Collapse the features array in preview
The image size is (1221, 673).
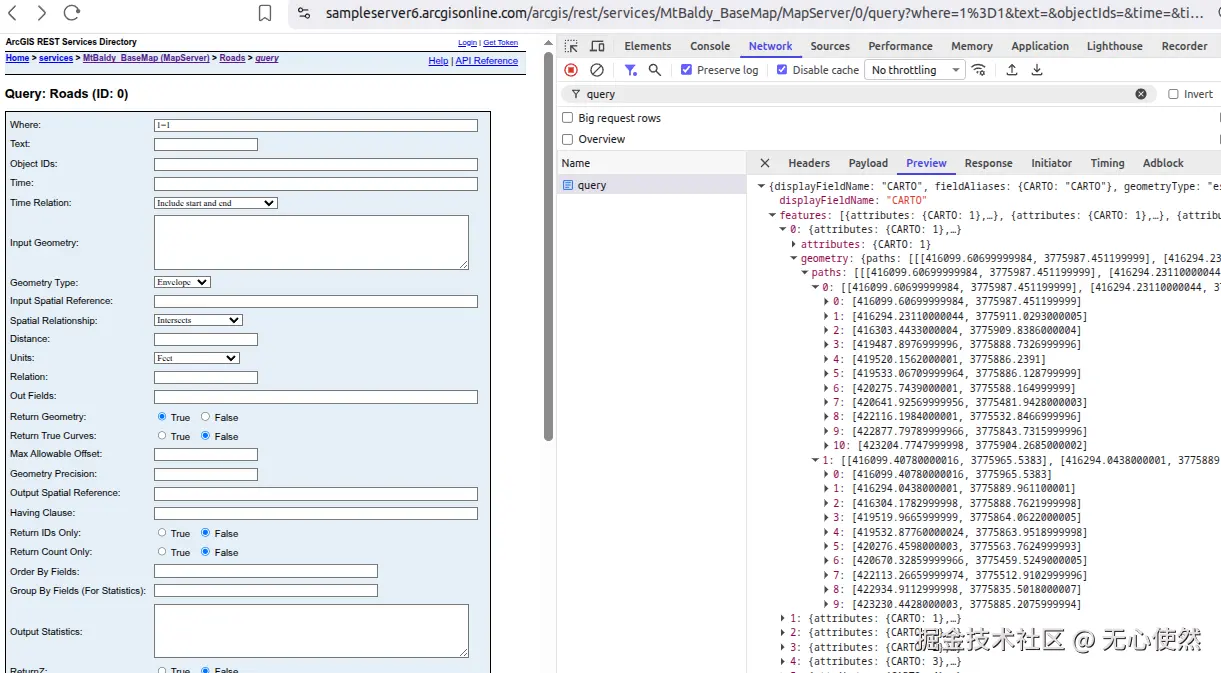773,215
